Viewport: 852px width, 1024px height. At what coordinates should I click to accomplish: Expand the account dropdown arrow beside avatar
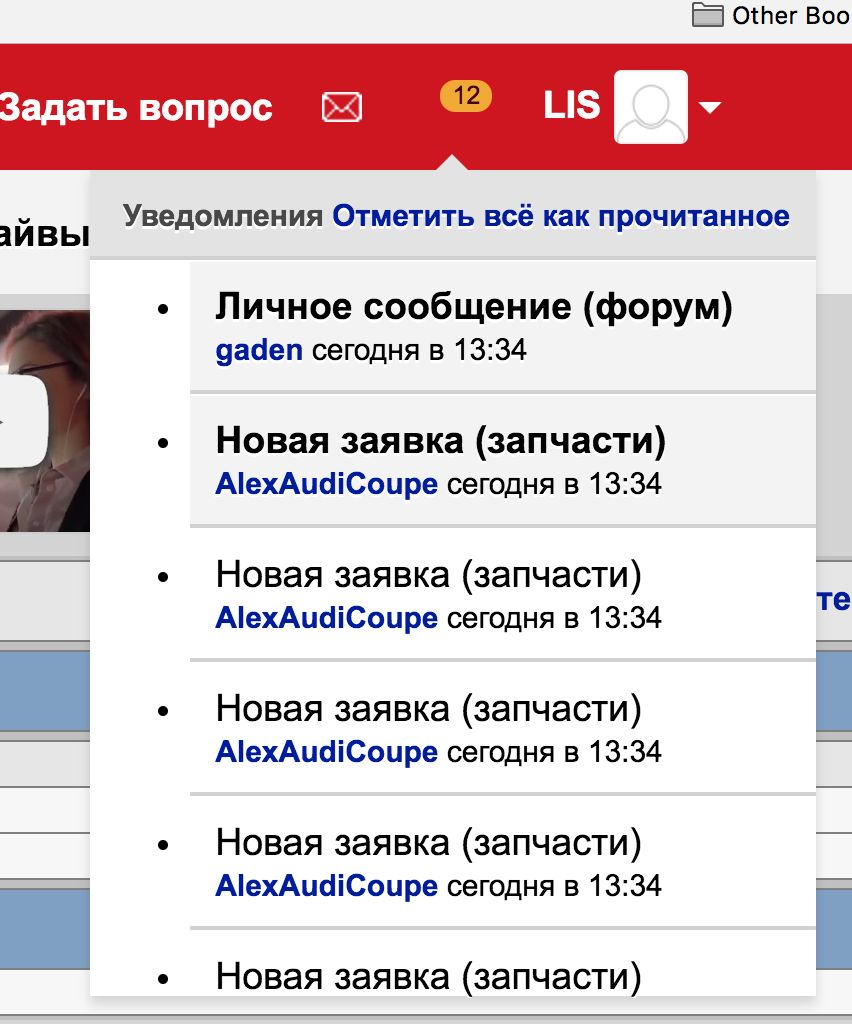pyautogui.click(x=710, y=108)
